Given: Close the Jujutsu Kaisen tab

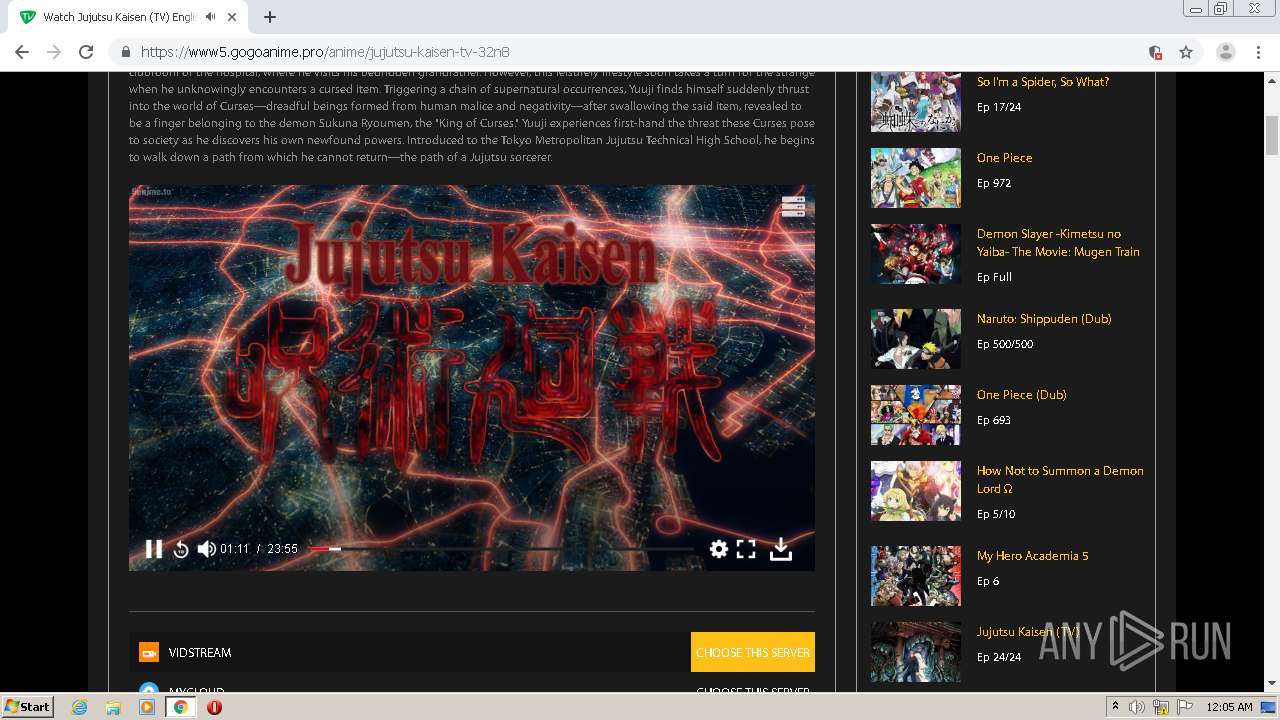Looking at the screenshot, I should (233, 17).
